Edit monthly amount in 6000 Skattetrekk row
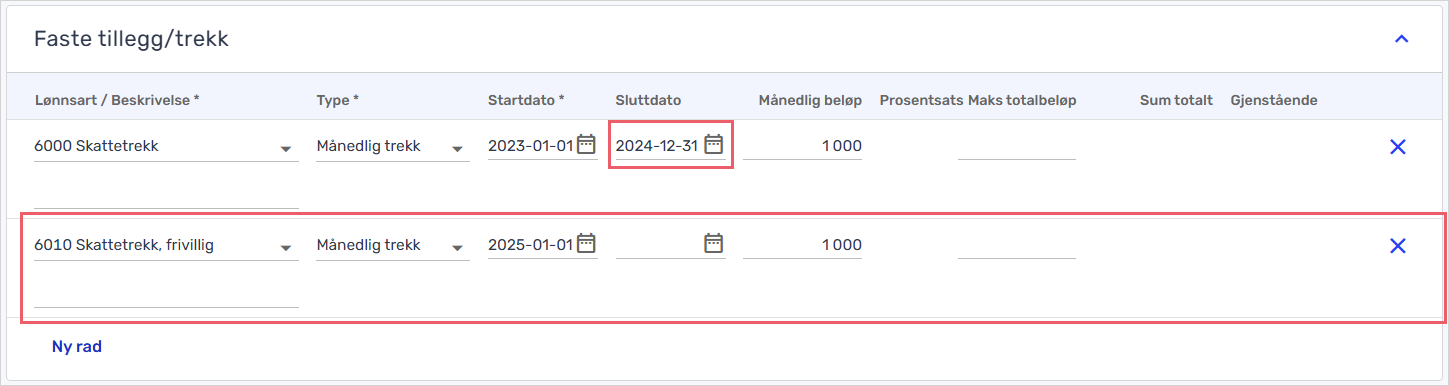Screen dimensions: 1449x386 pyautogui.click(x=802, y=146)
